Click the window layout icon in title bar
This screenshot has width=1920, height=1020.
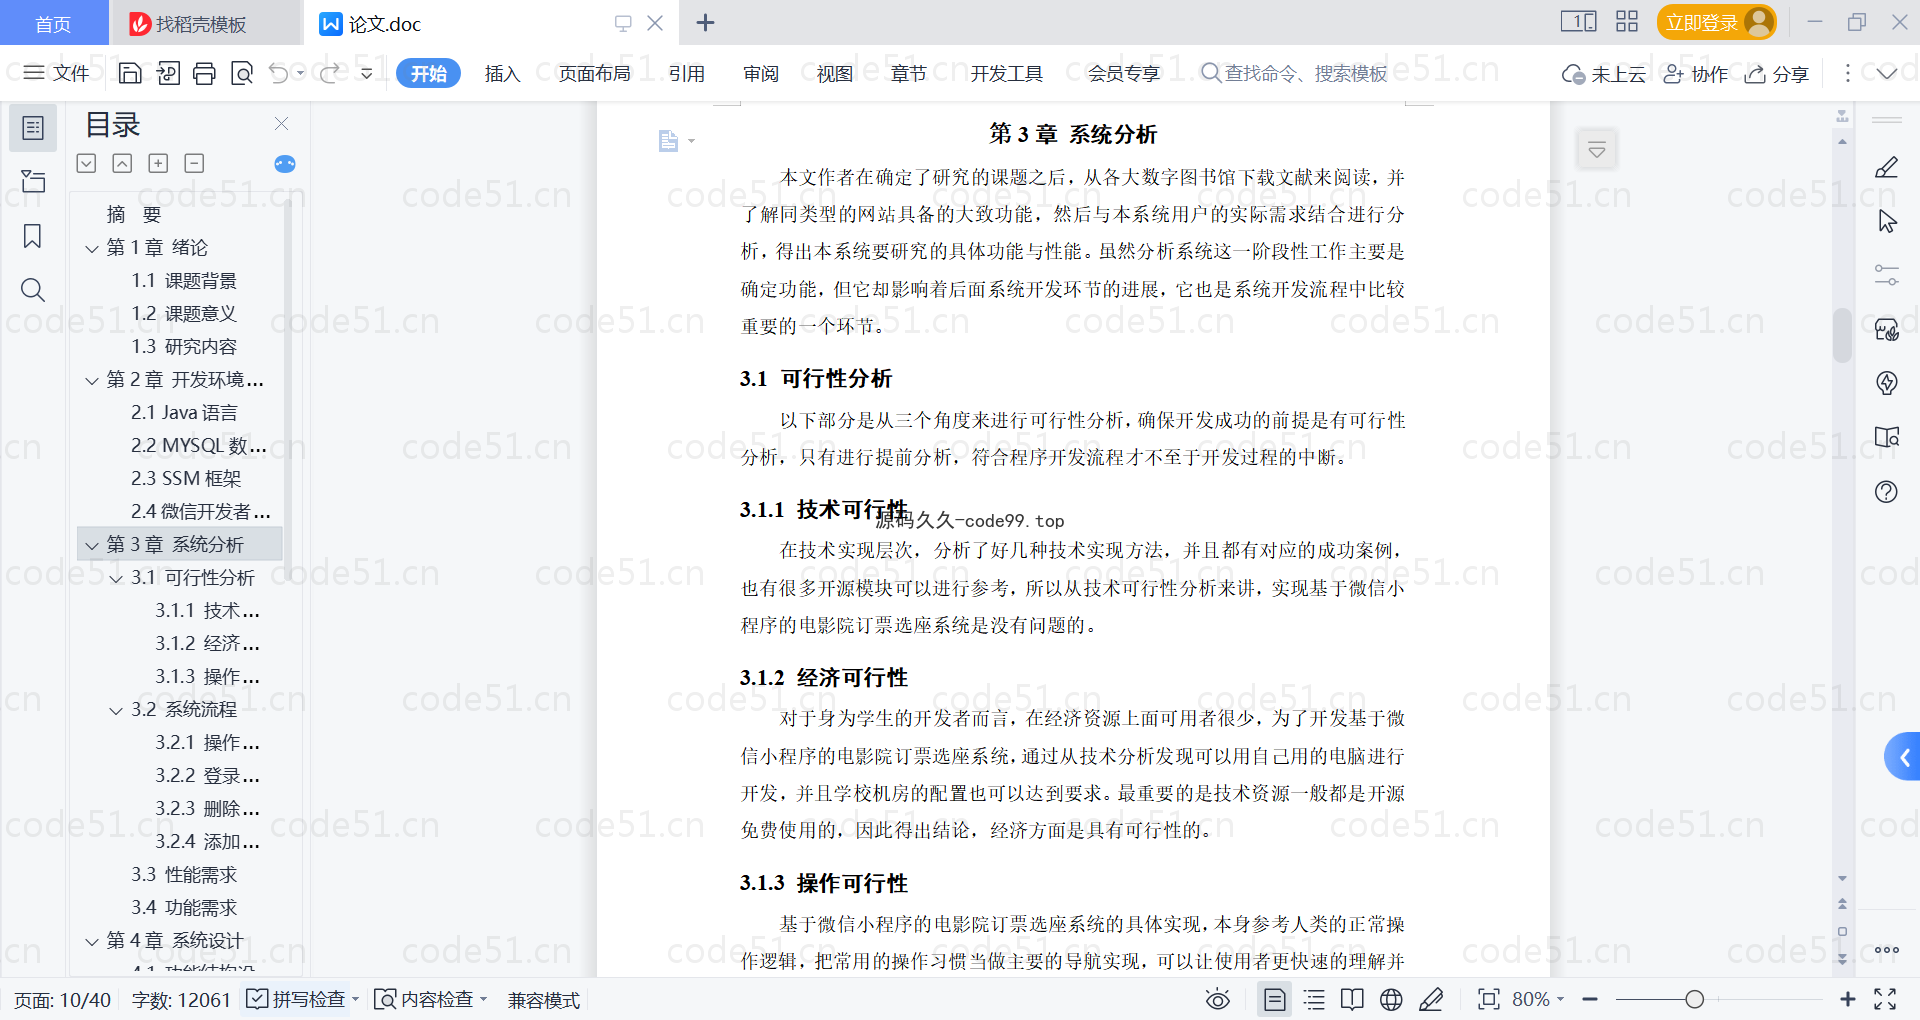[x=1578, y=22]
